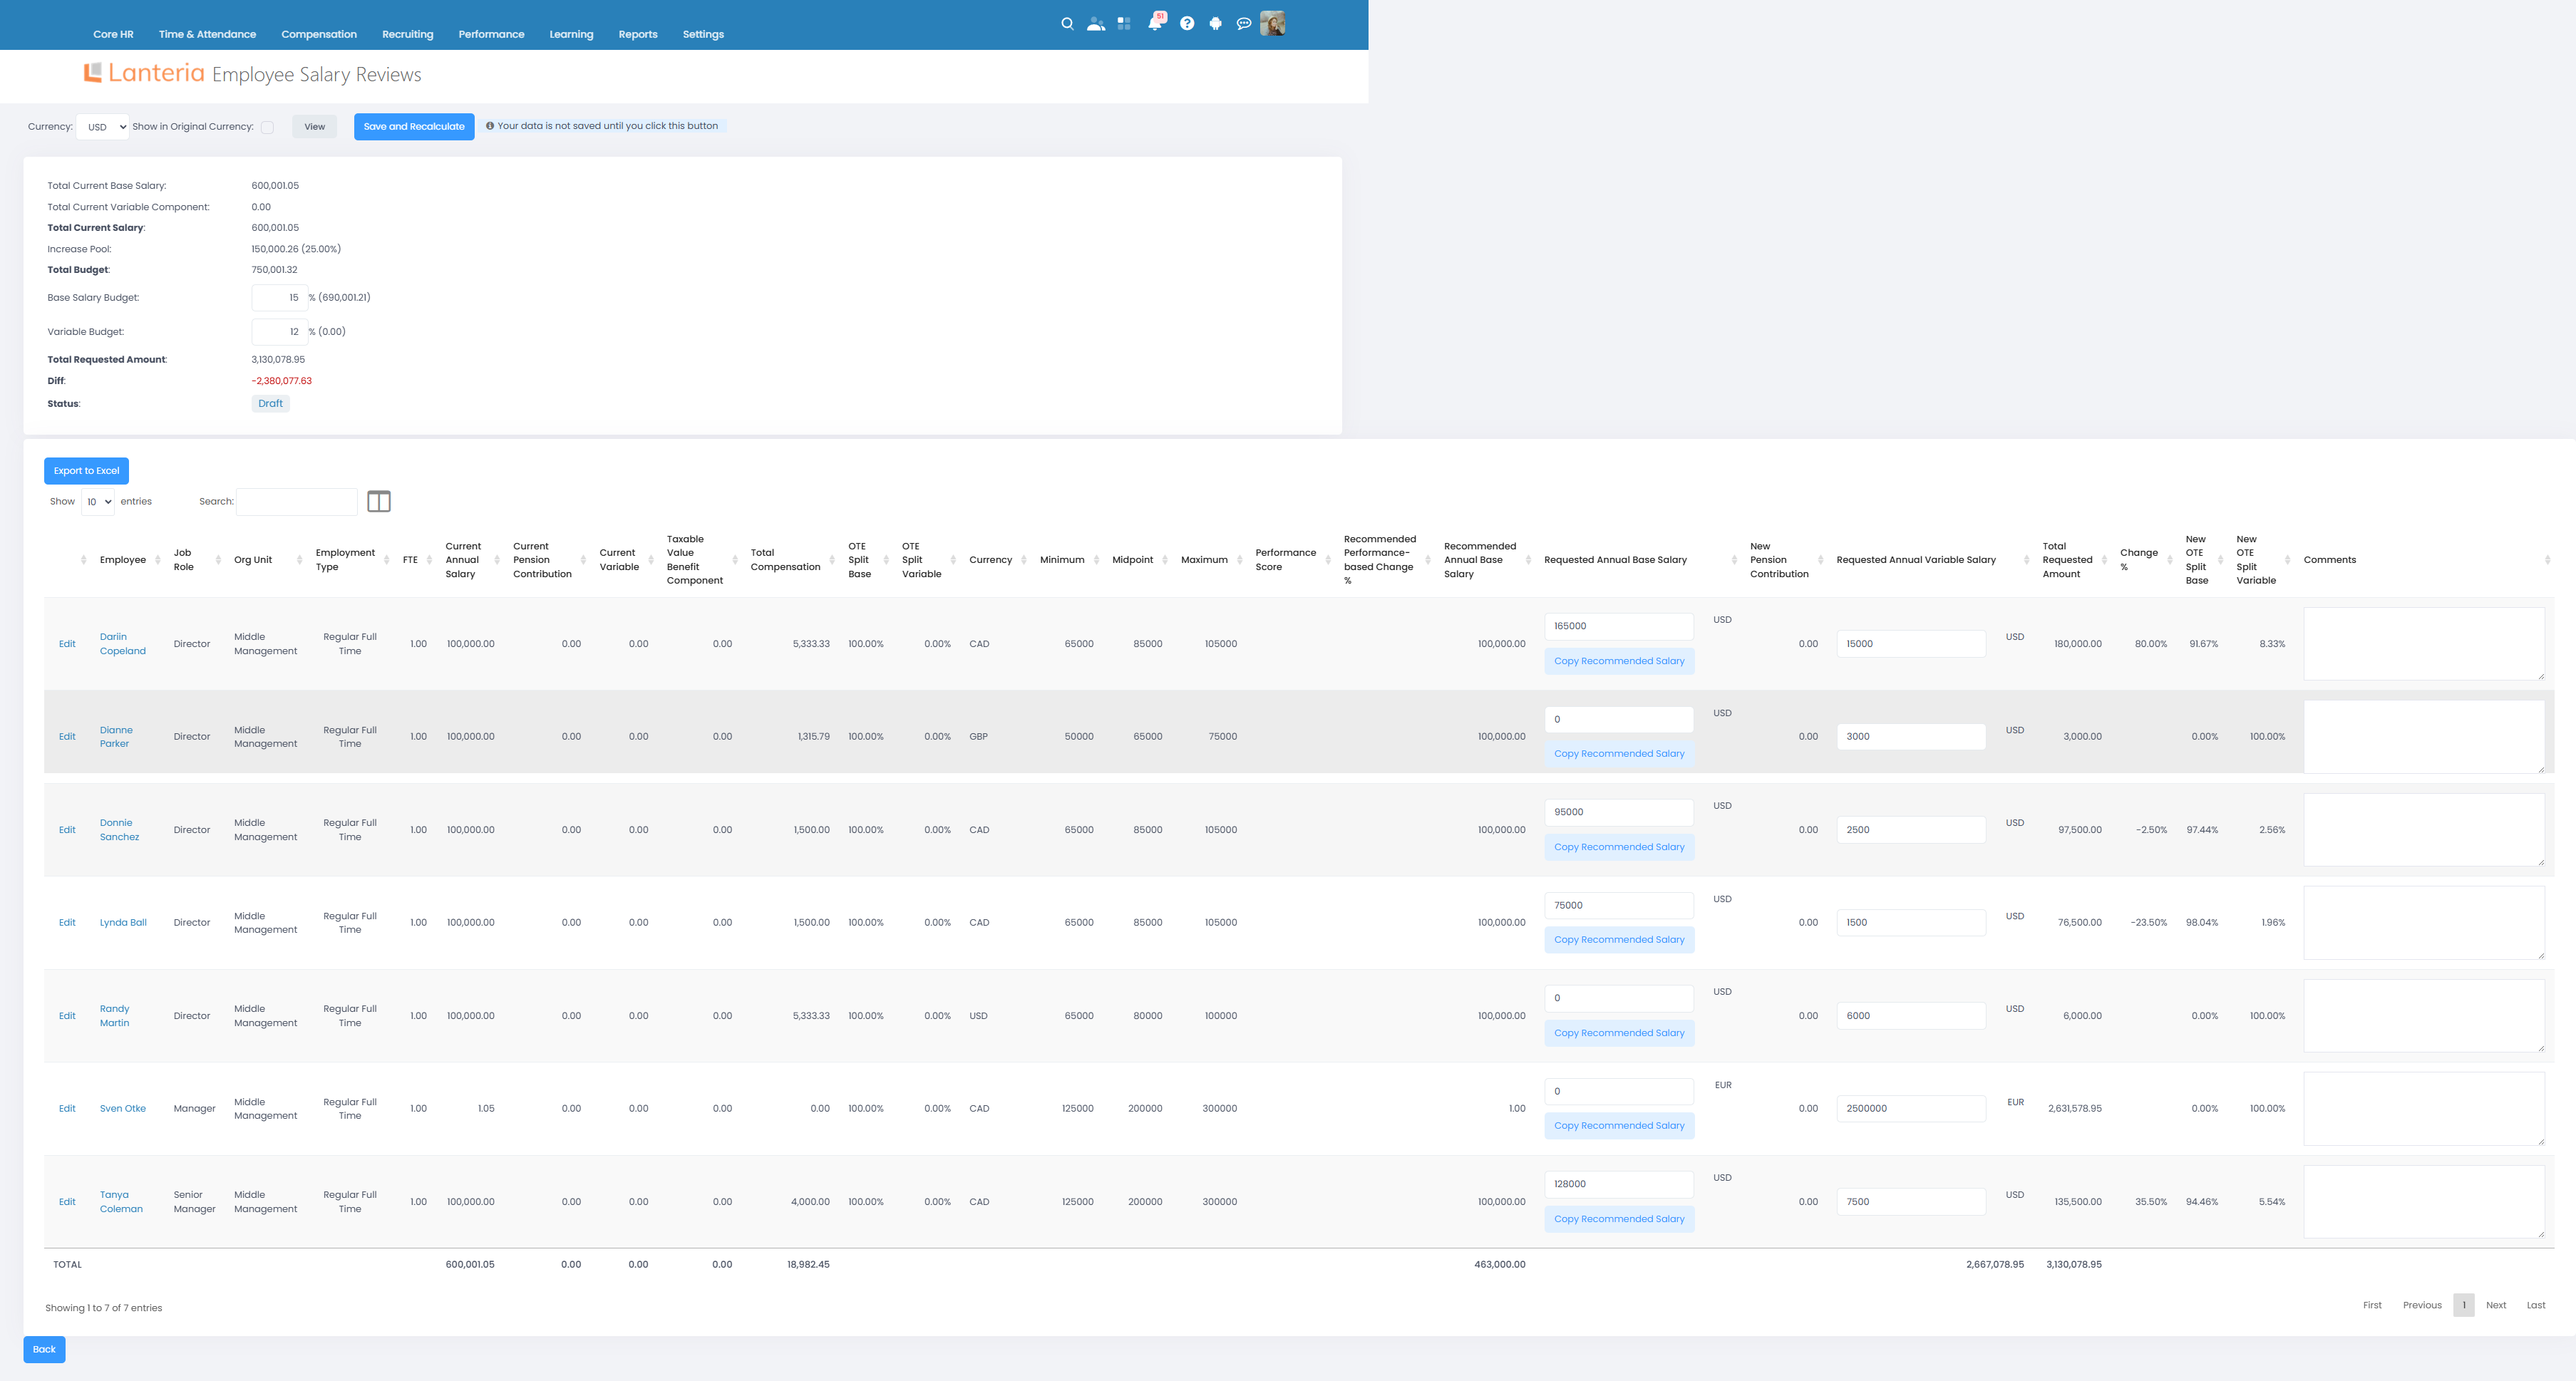Click the user profile avatar

coord(1272,23)
